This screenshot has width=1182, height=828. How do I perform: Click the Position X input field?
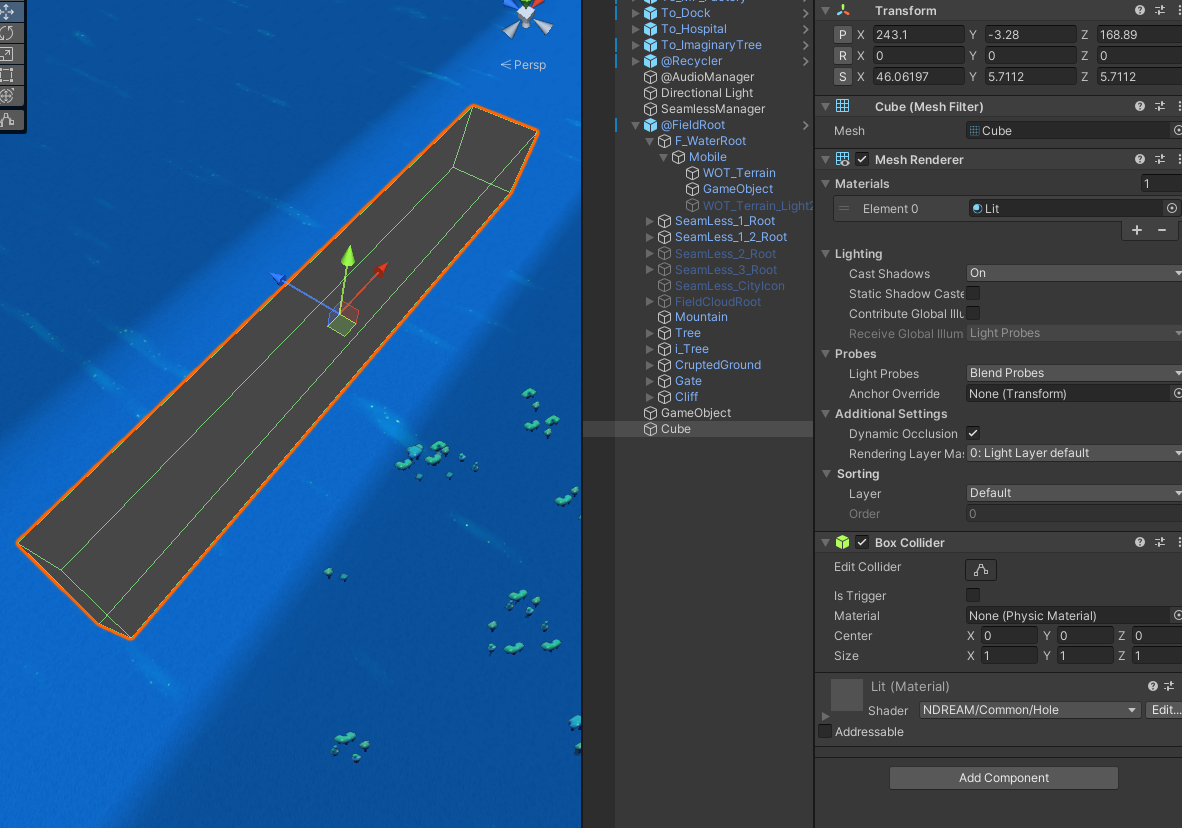[x=917, y=35]
